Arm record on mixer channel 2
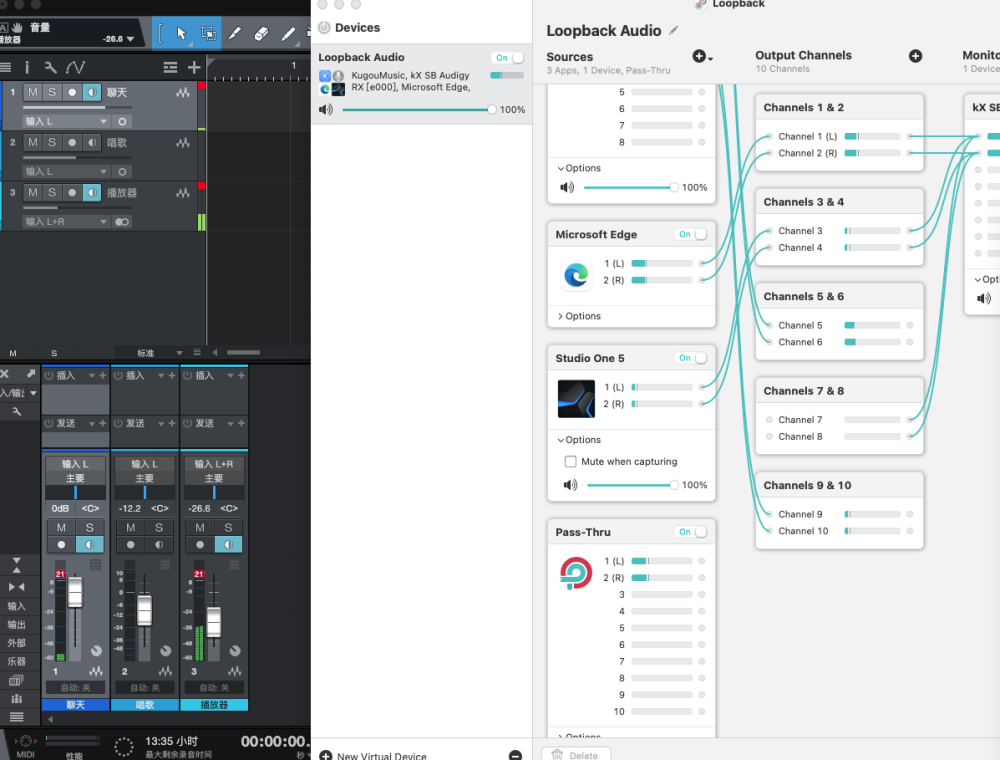This screenshot has width=1000, height=760. pos(131,544)
